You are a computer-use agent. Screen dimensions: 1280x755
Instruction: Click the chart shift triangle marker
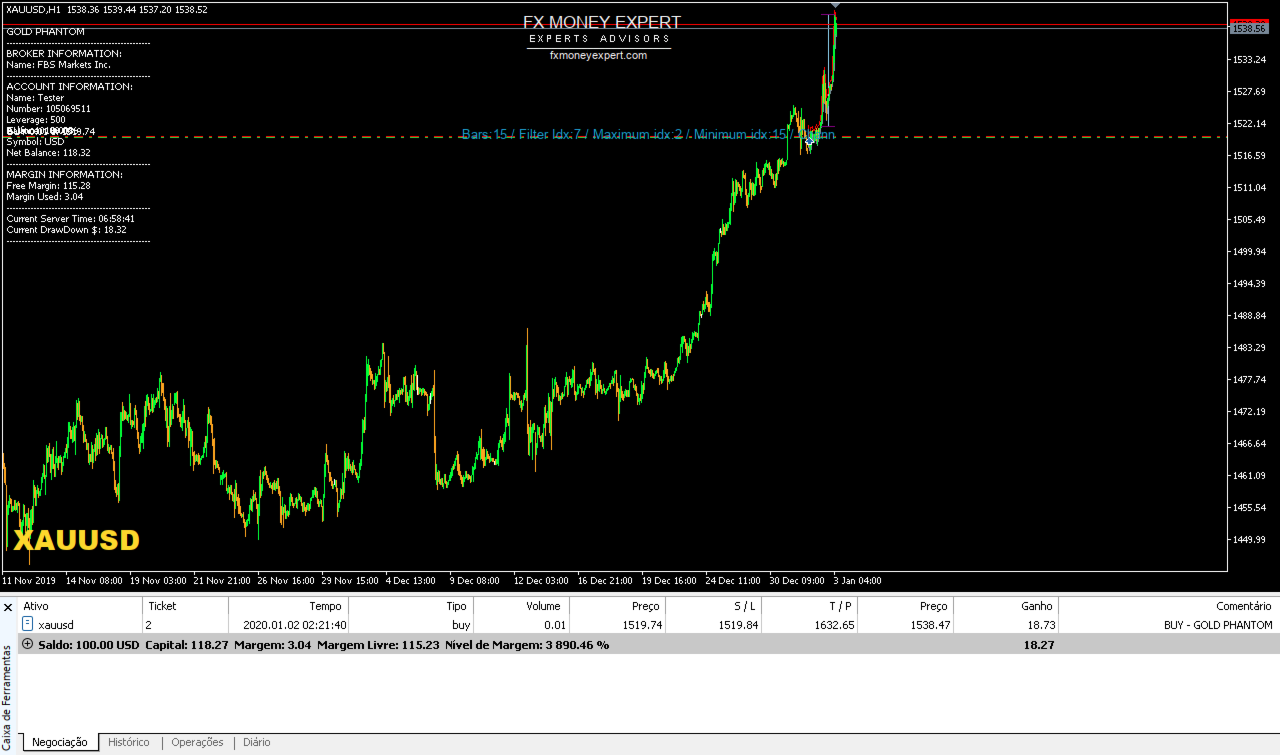(x=835, y=6)
